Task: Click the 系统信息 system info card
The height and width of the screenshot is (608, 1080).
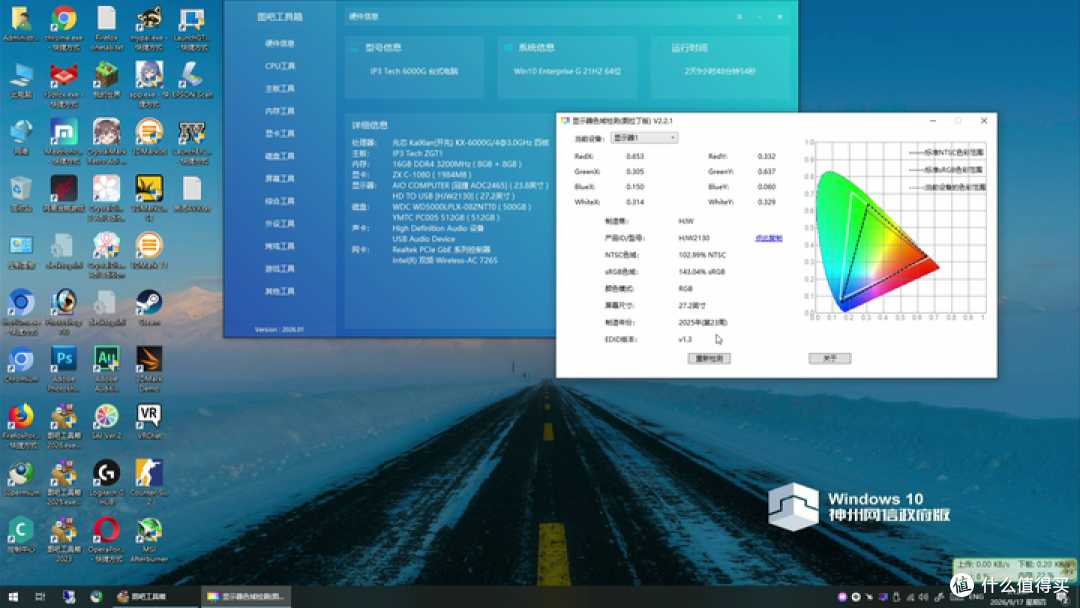Action: (x=568, y=67)
